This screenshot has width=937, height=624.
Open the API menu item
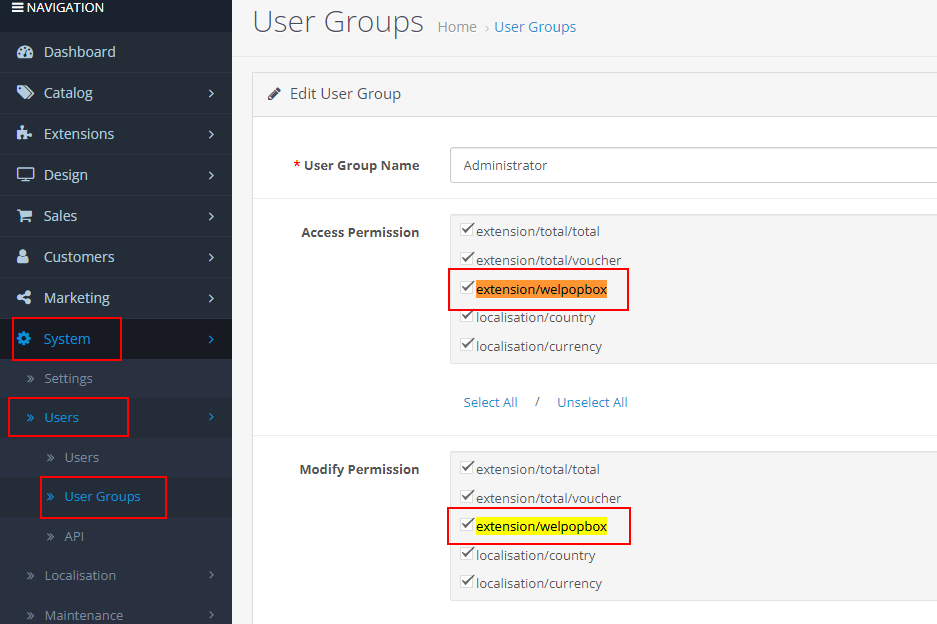click(x=74, y=537)
